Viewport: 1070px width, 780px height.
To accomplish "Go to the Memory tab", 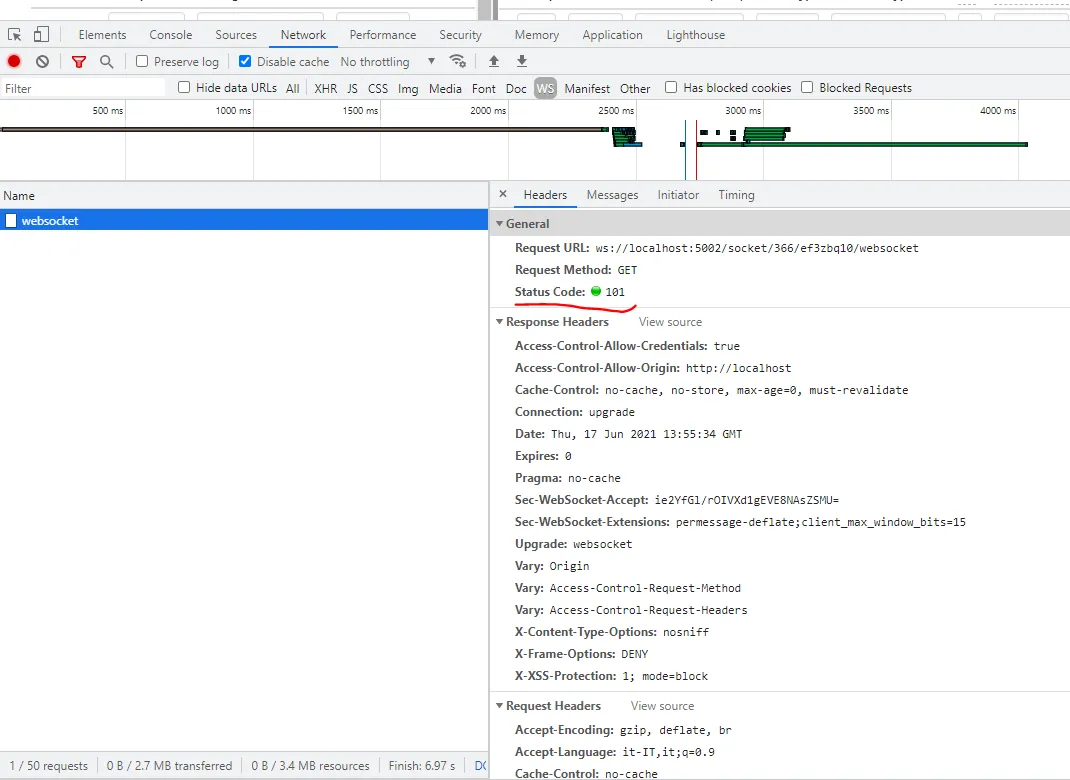I will point(537,35).
